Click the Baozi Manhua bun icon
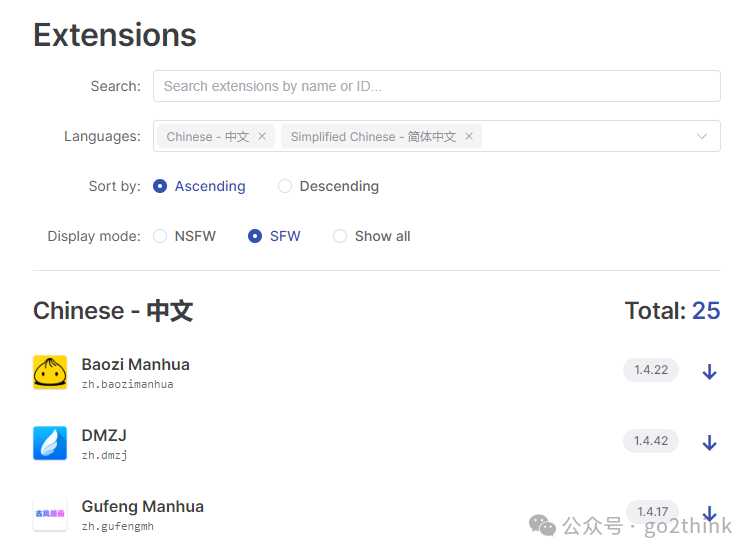756x556 pixels. click(x=50, y=372)
